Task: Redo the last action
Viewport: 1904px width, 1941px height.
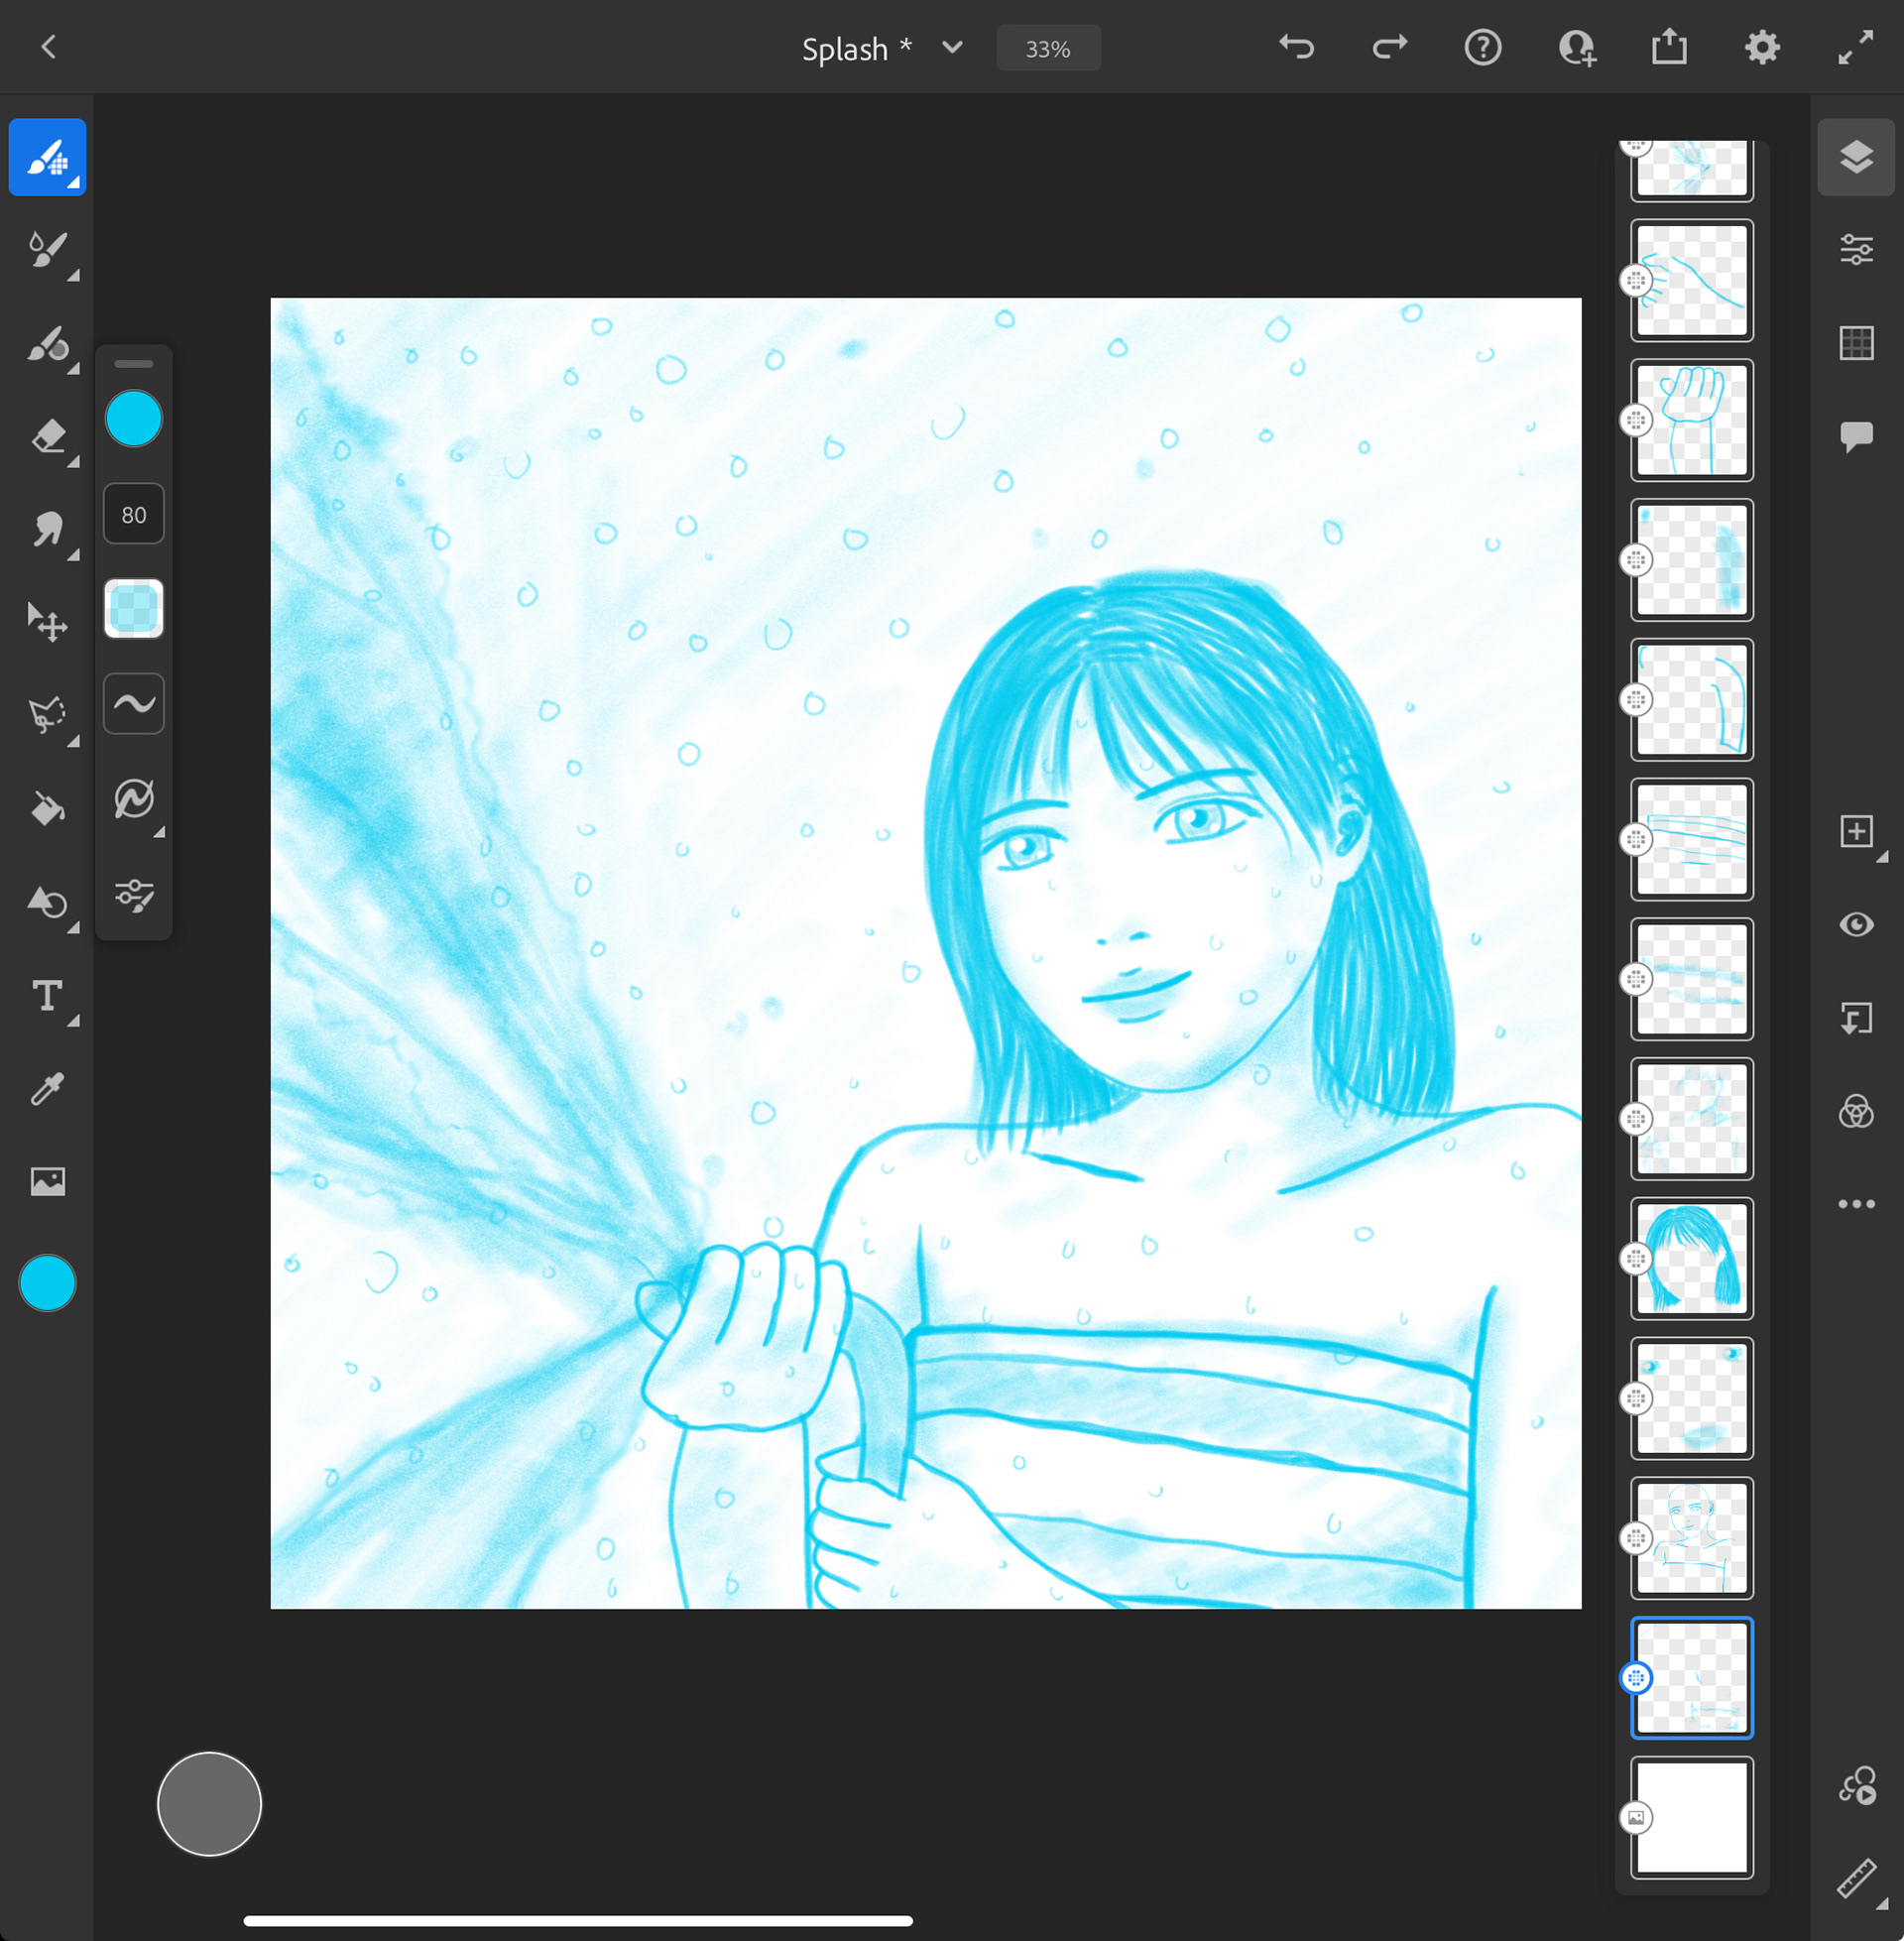Action: [x=1389, y=47]
